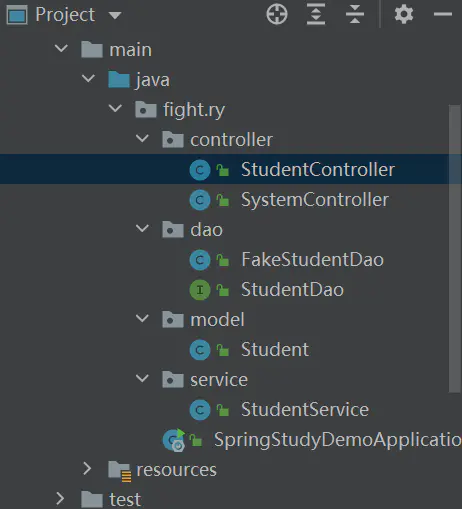Collapse the service package
462x509 pixels.
tap(142, 379)
